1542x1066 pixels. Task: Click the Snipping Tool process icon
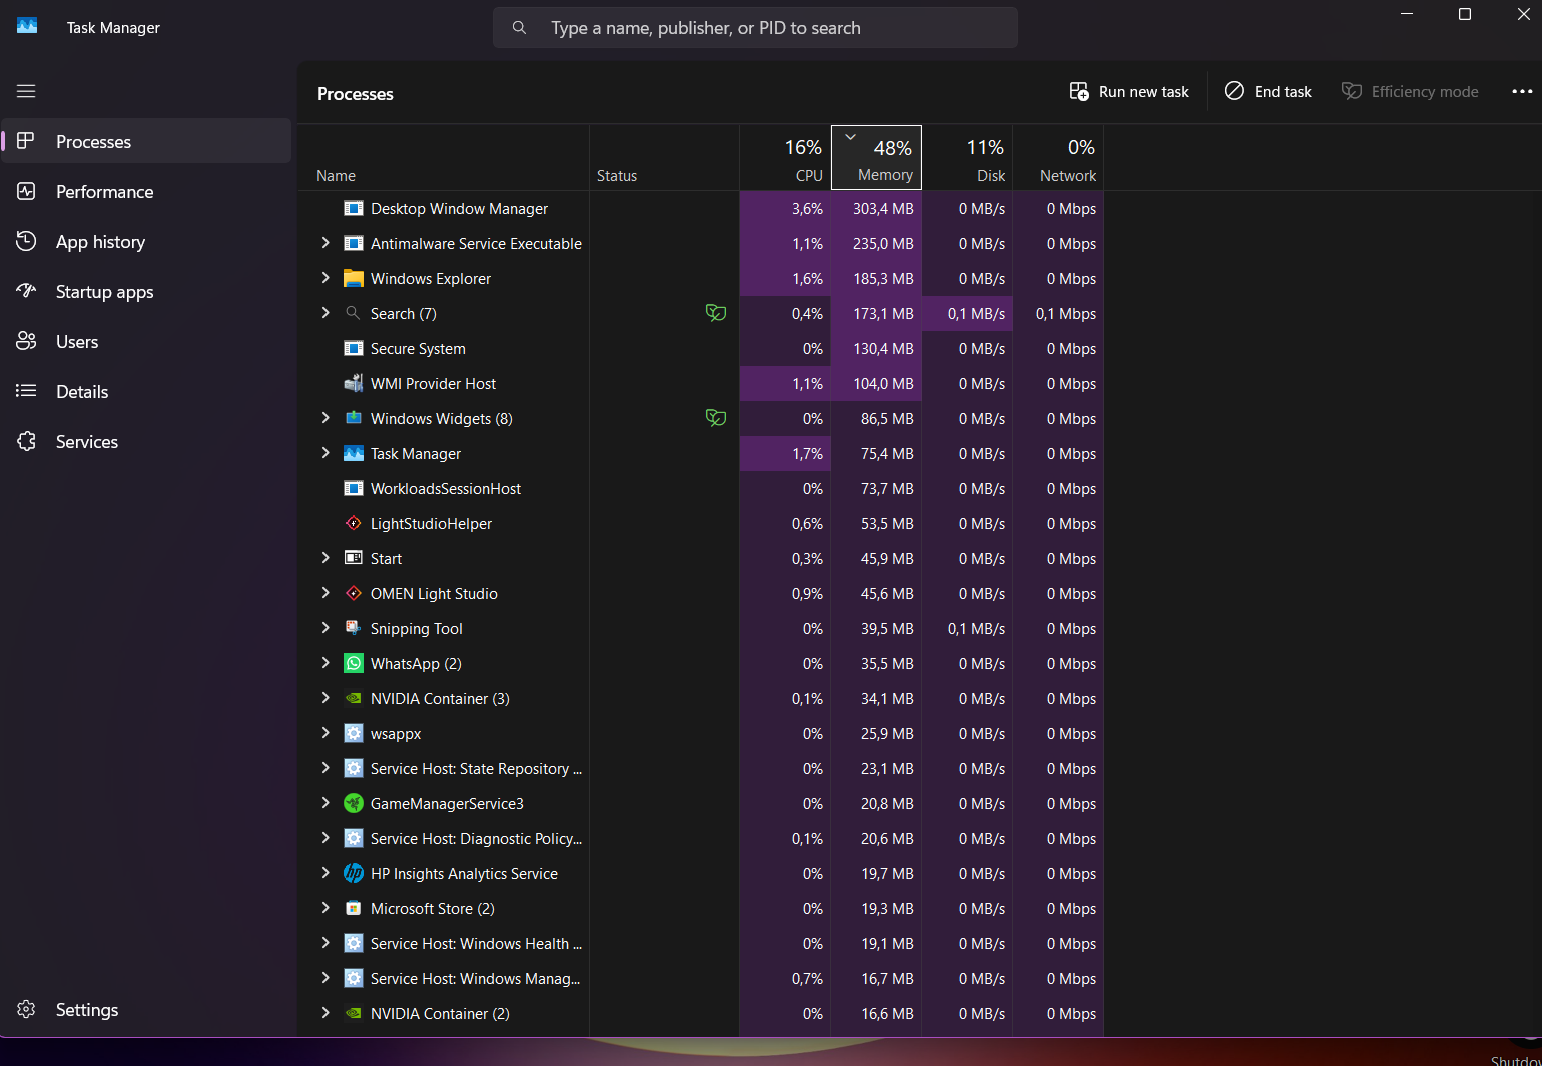click(354, 628)
